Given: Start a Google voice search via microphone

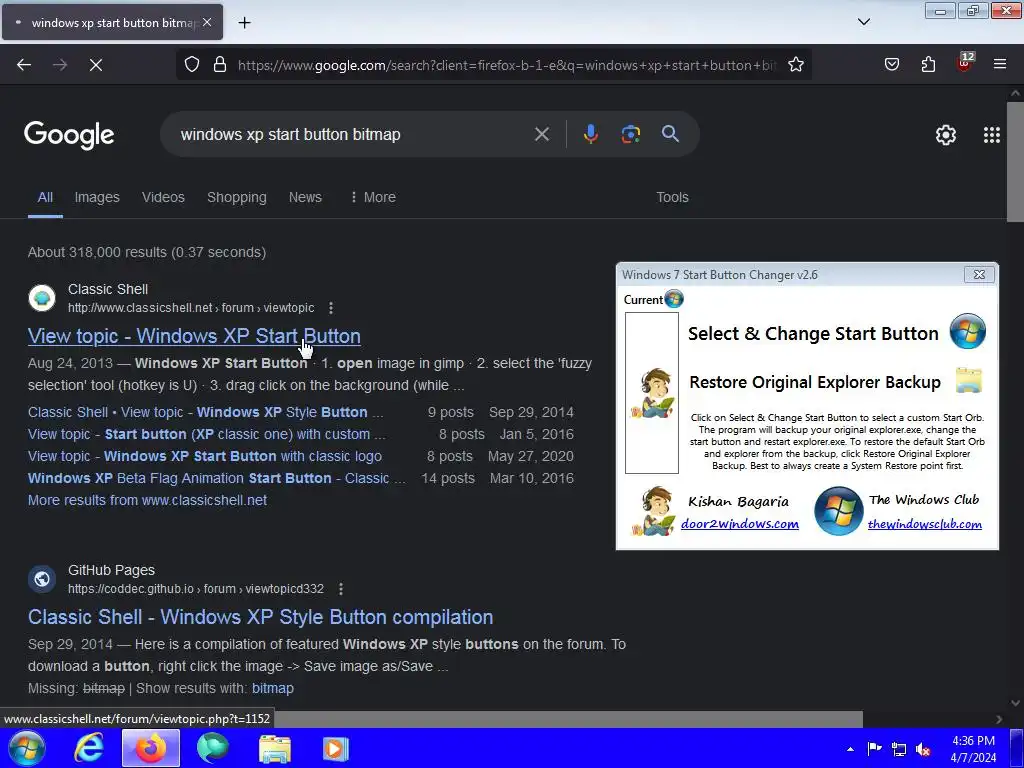Looking at the screenshot, I should (590, 135).
